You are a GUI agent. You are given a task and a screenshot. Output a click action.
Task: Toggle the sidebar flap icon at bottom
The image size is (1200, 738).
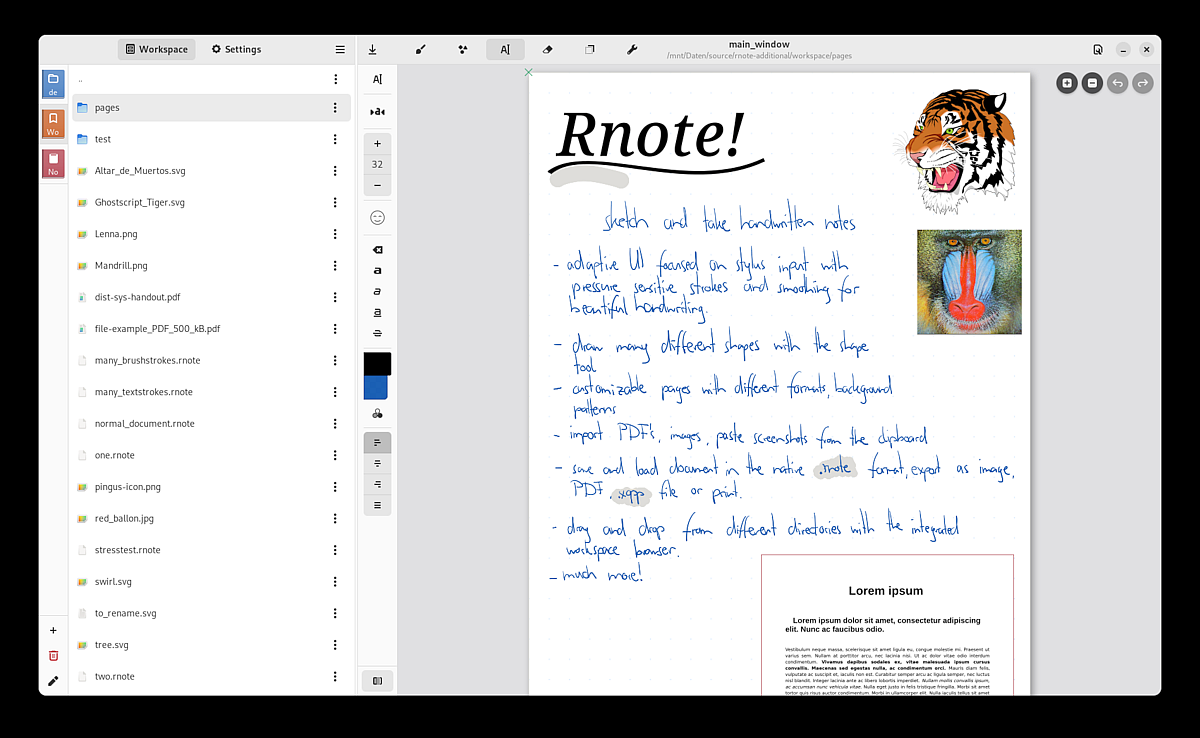point(377,681)
